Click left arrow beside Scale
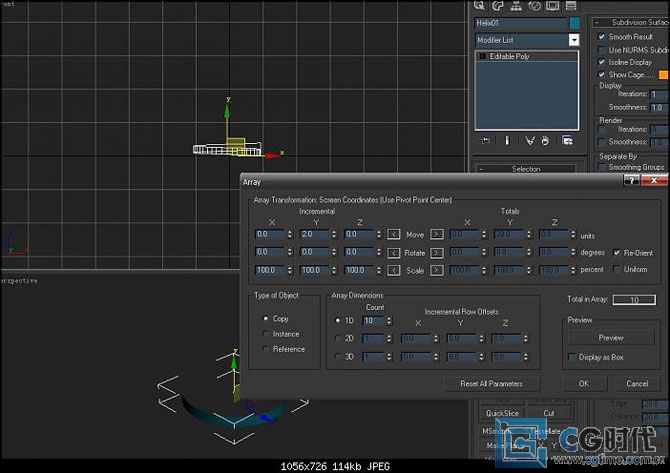 394,270
